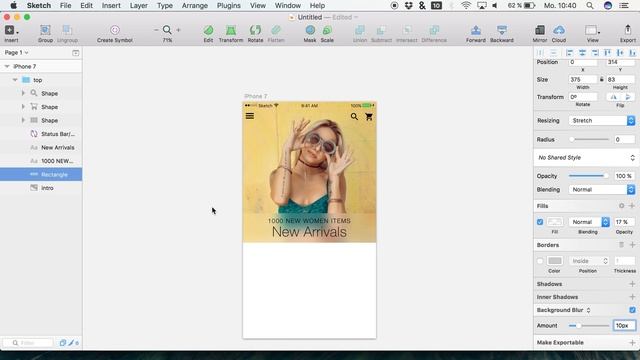Open the File menu
Screen dimensions: 640x360
[x=65, y=6]
